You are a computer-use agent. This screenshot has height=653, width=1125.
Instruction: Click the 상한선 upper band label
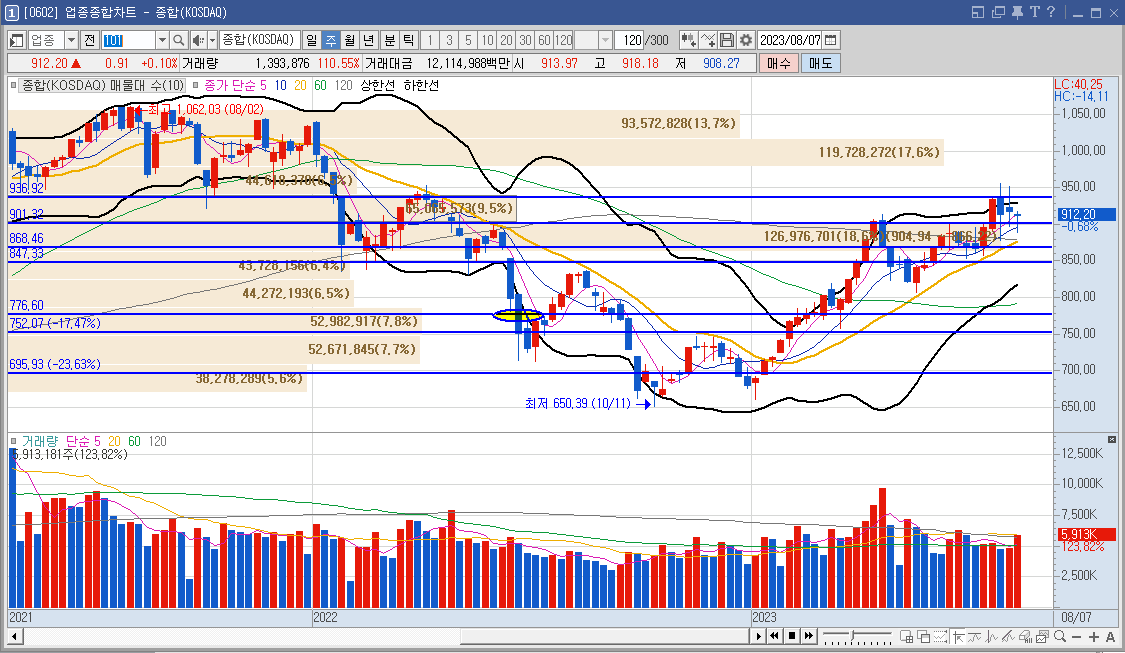click(377, 85)
